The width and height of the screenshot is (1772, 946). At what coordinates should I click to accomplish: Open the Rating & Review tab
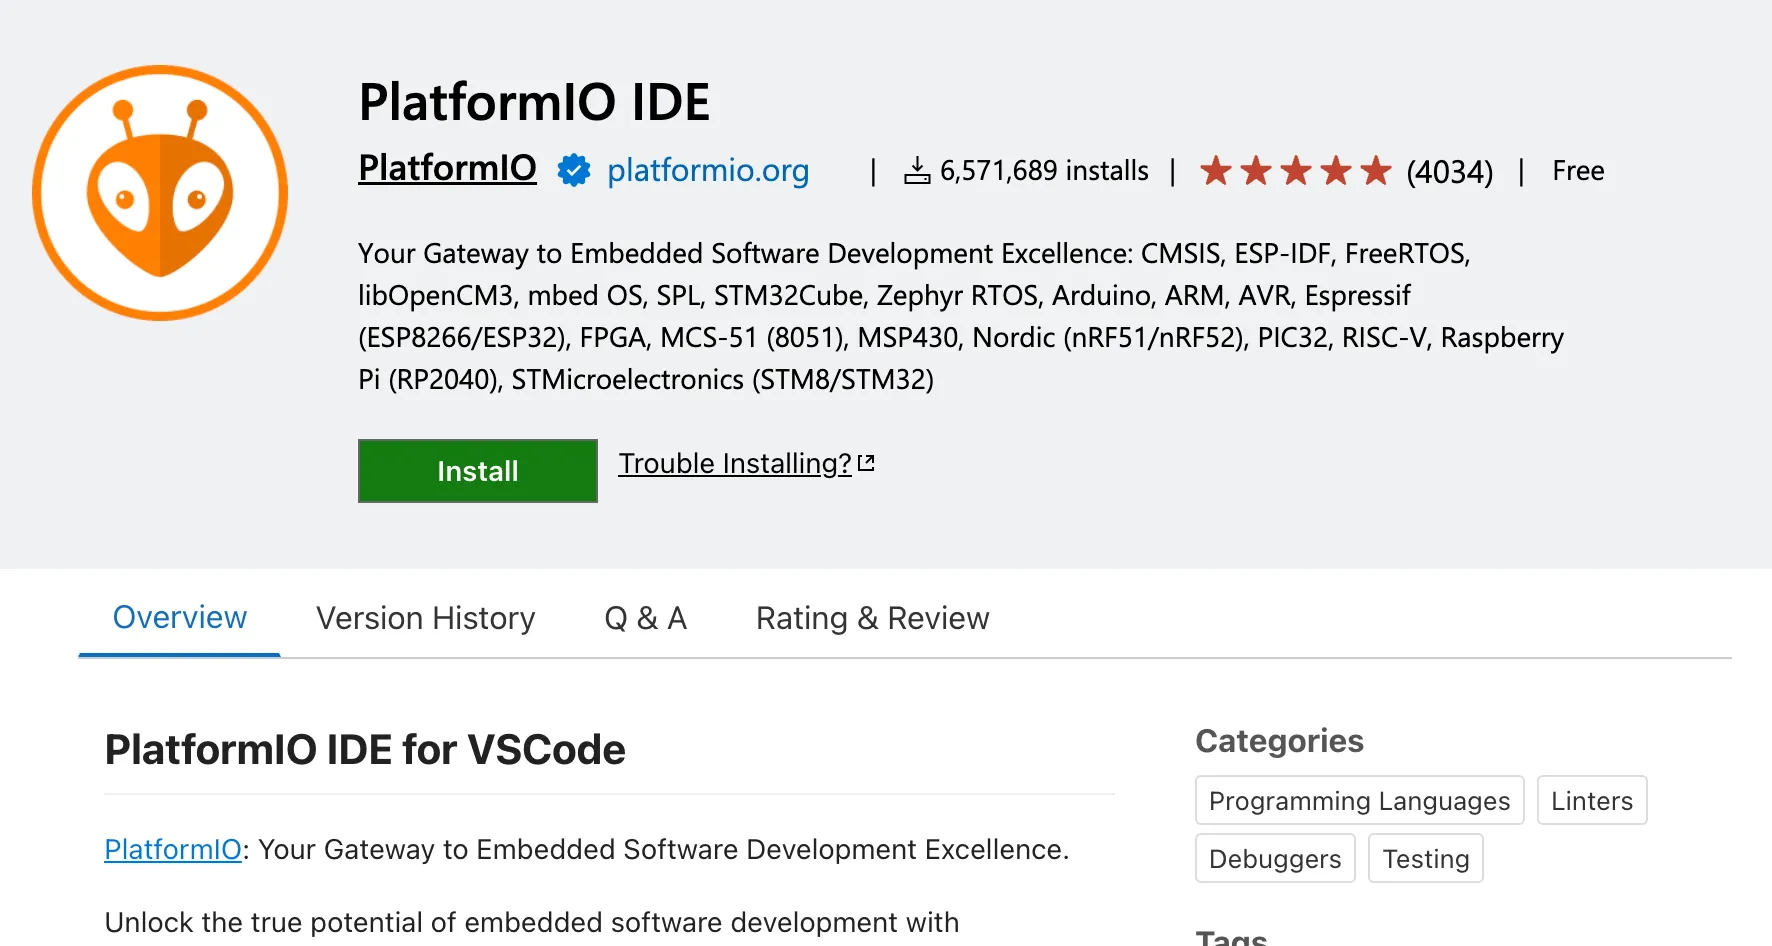(x=873, y=618)
